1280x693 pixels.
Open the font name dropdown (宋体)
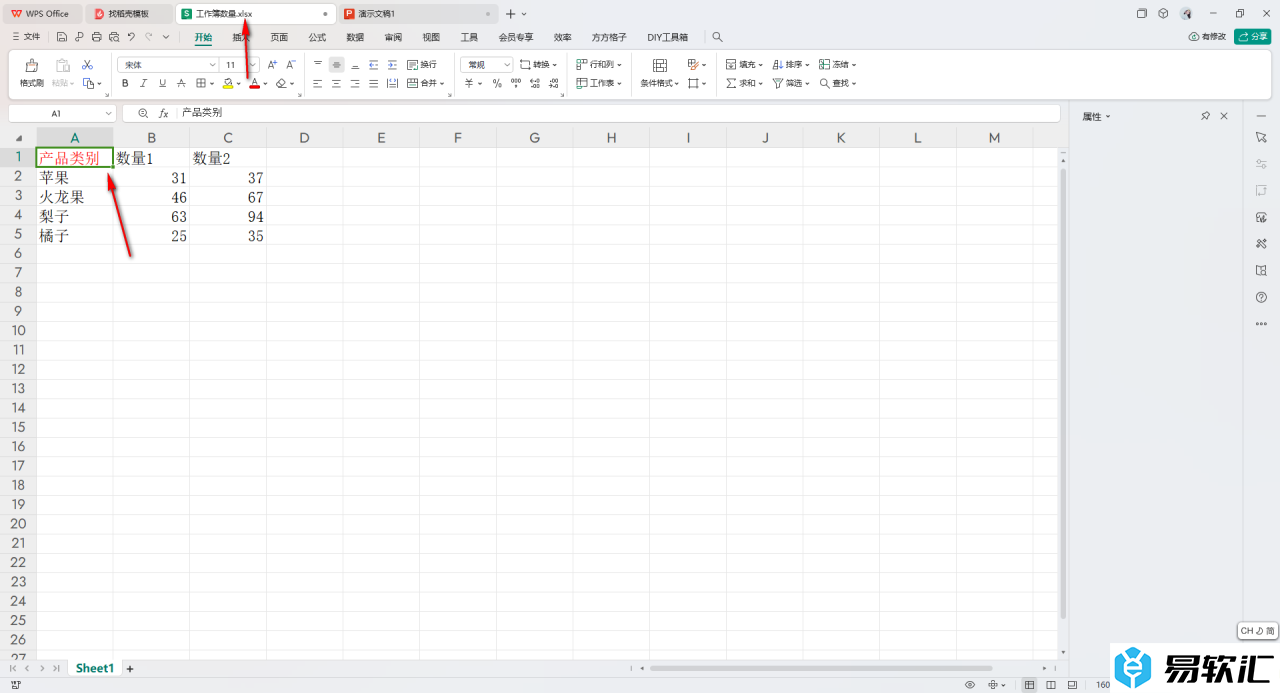click(x=212, y=64)
